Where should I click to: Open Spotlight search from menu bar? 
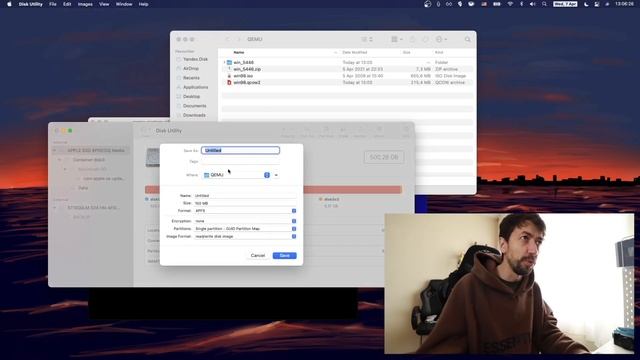[544, 4]
